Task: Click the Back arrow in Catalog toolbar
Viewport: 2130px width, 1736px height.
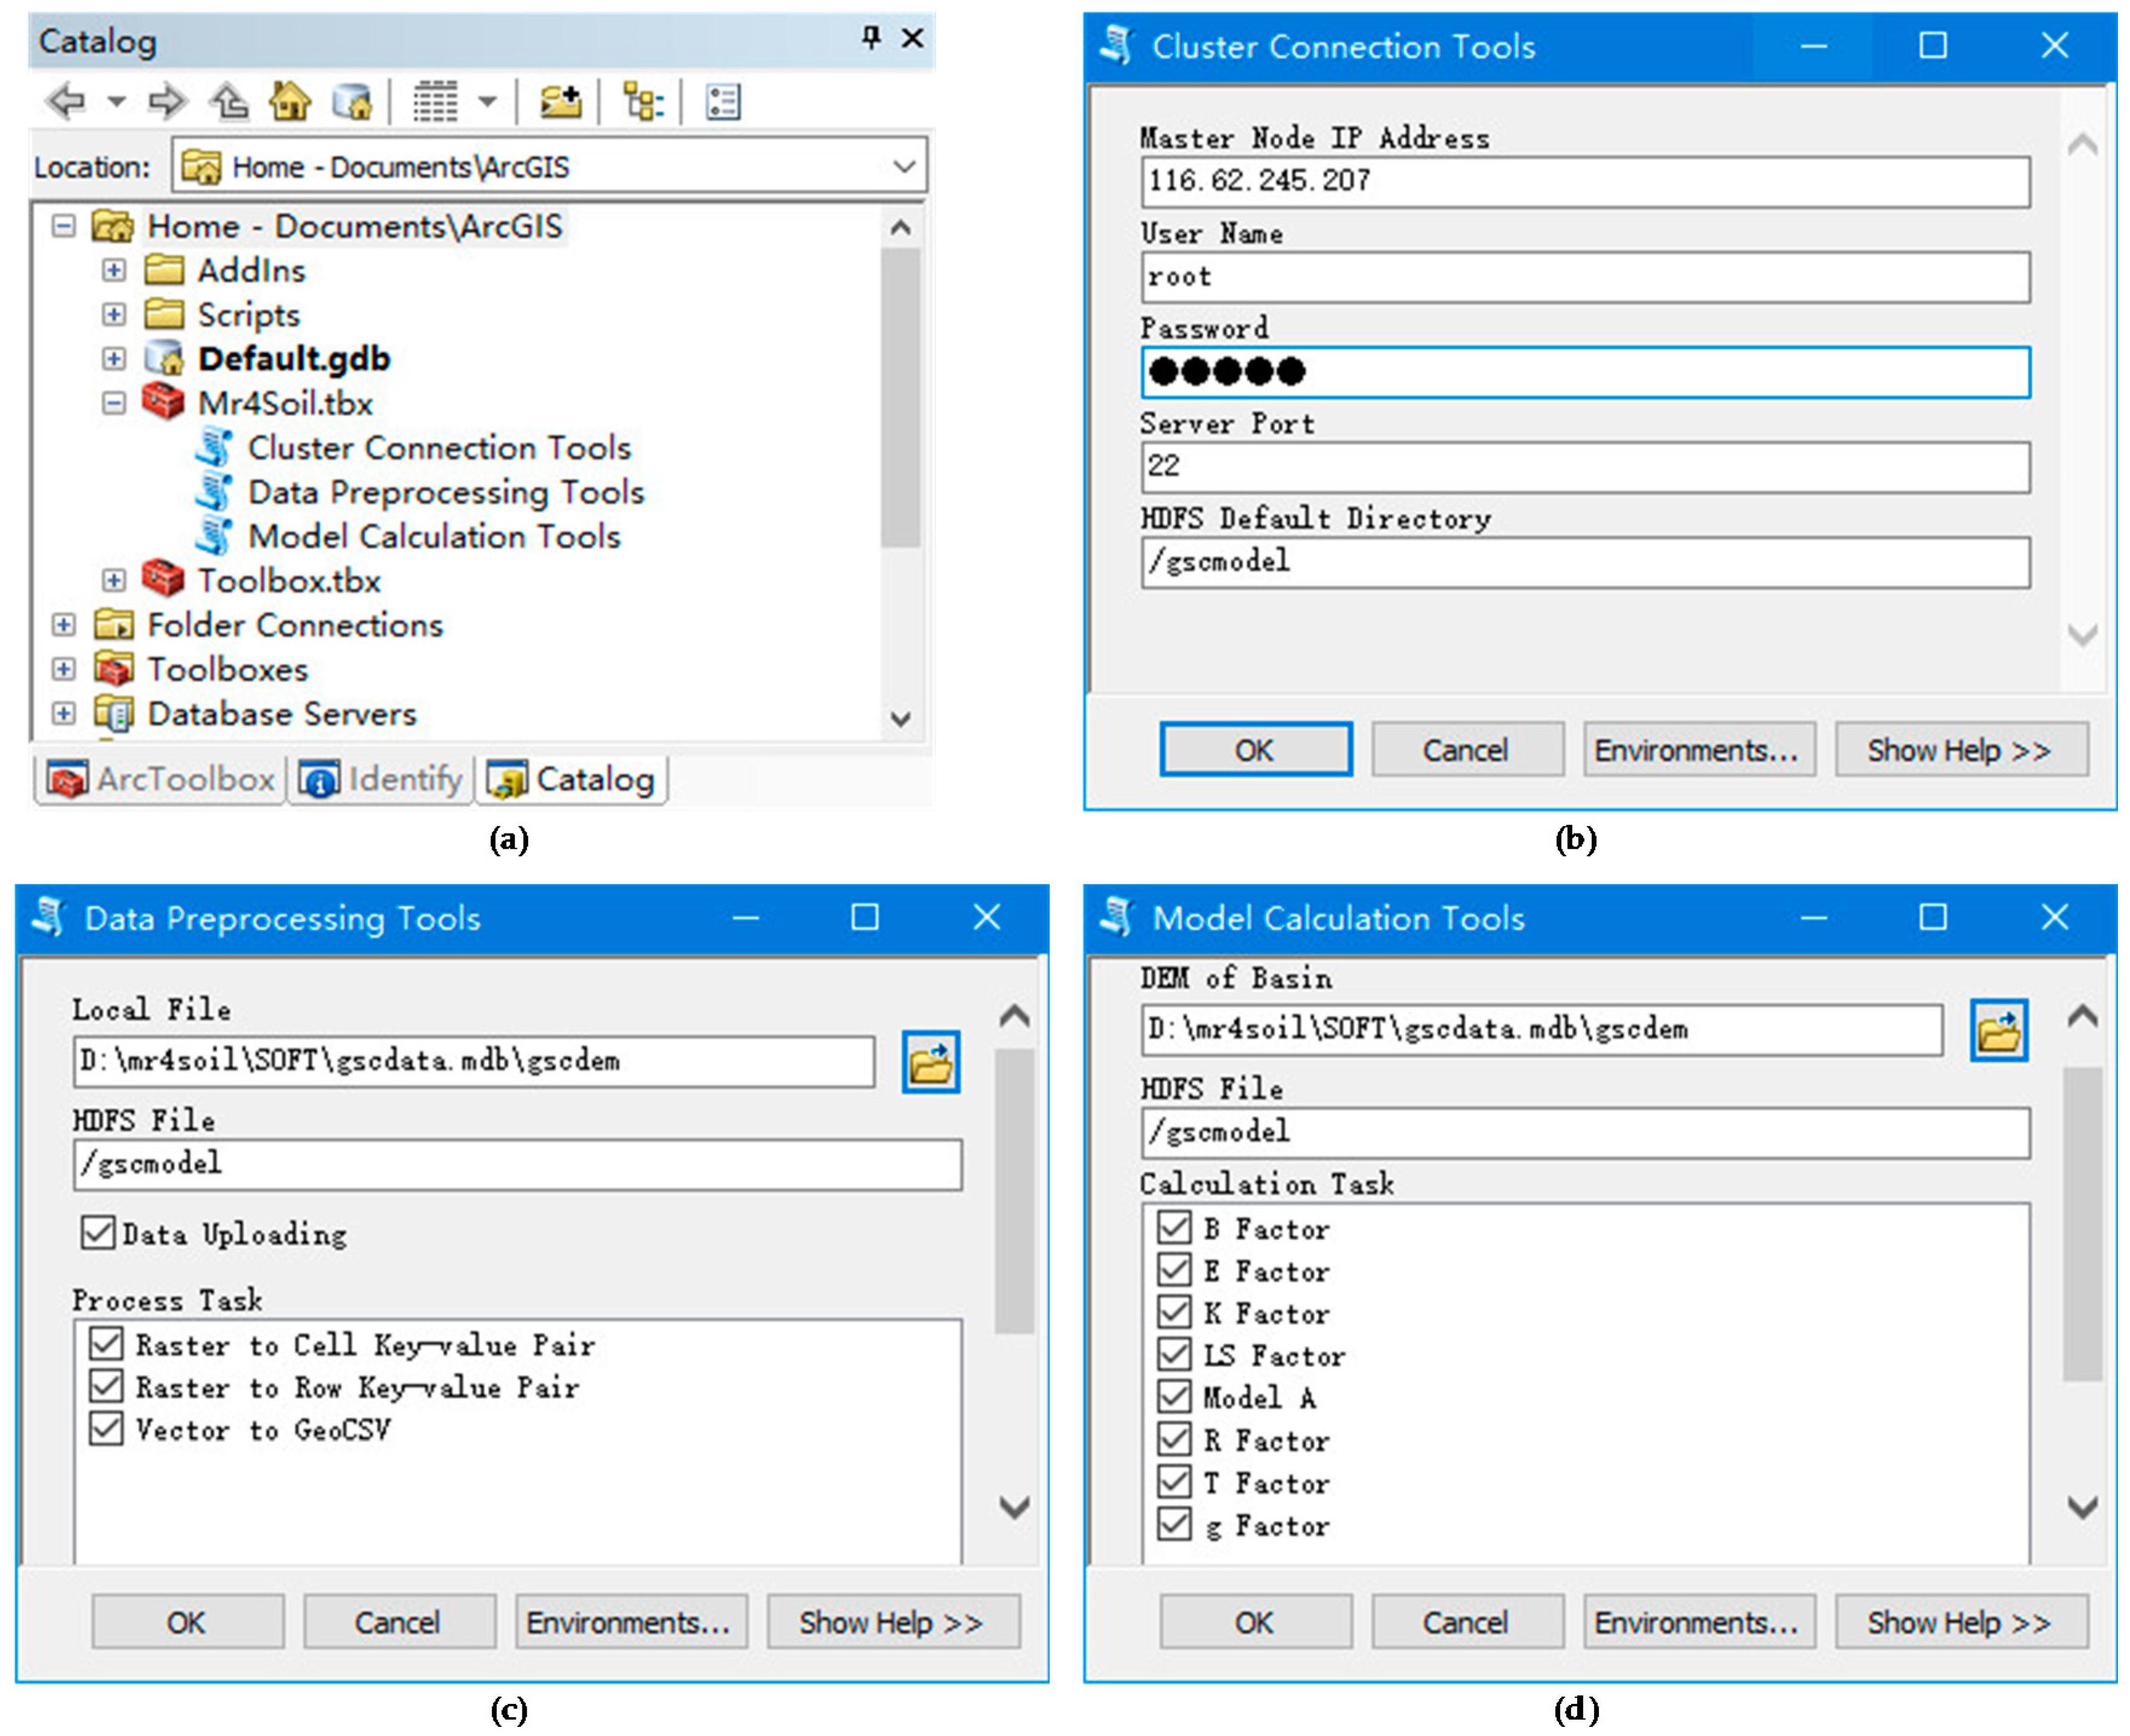Action: click(x=67, y=101)
